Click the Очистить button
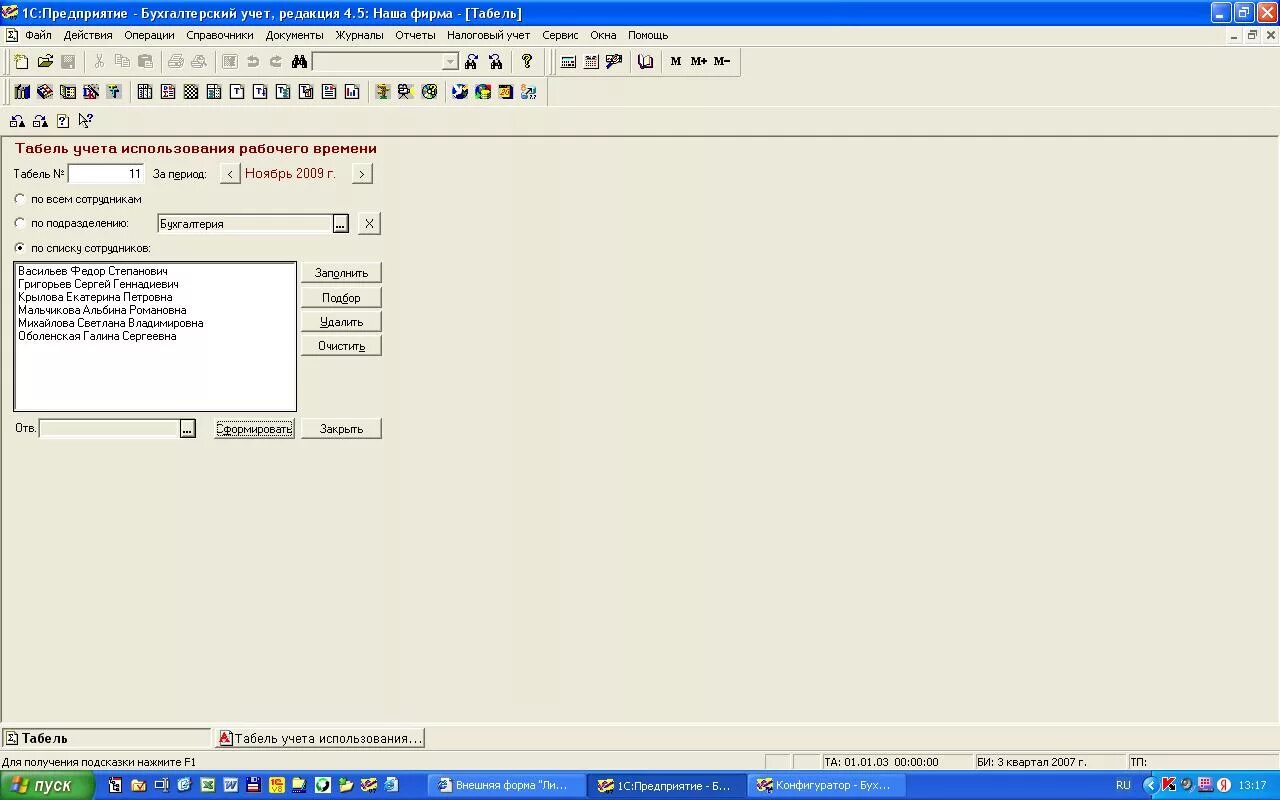The width and height of the screenshot is (1280, 800). click(x=341, y=346)
